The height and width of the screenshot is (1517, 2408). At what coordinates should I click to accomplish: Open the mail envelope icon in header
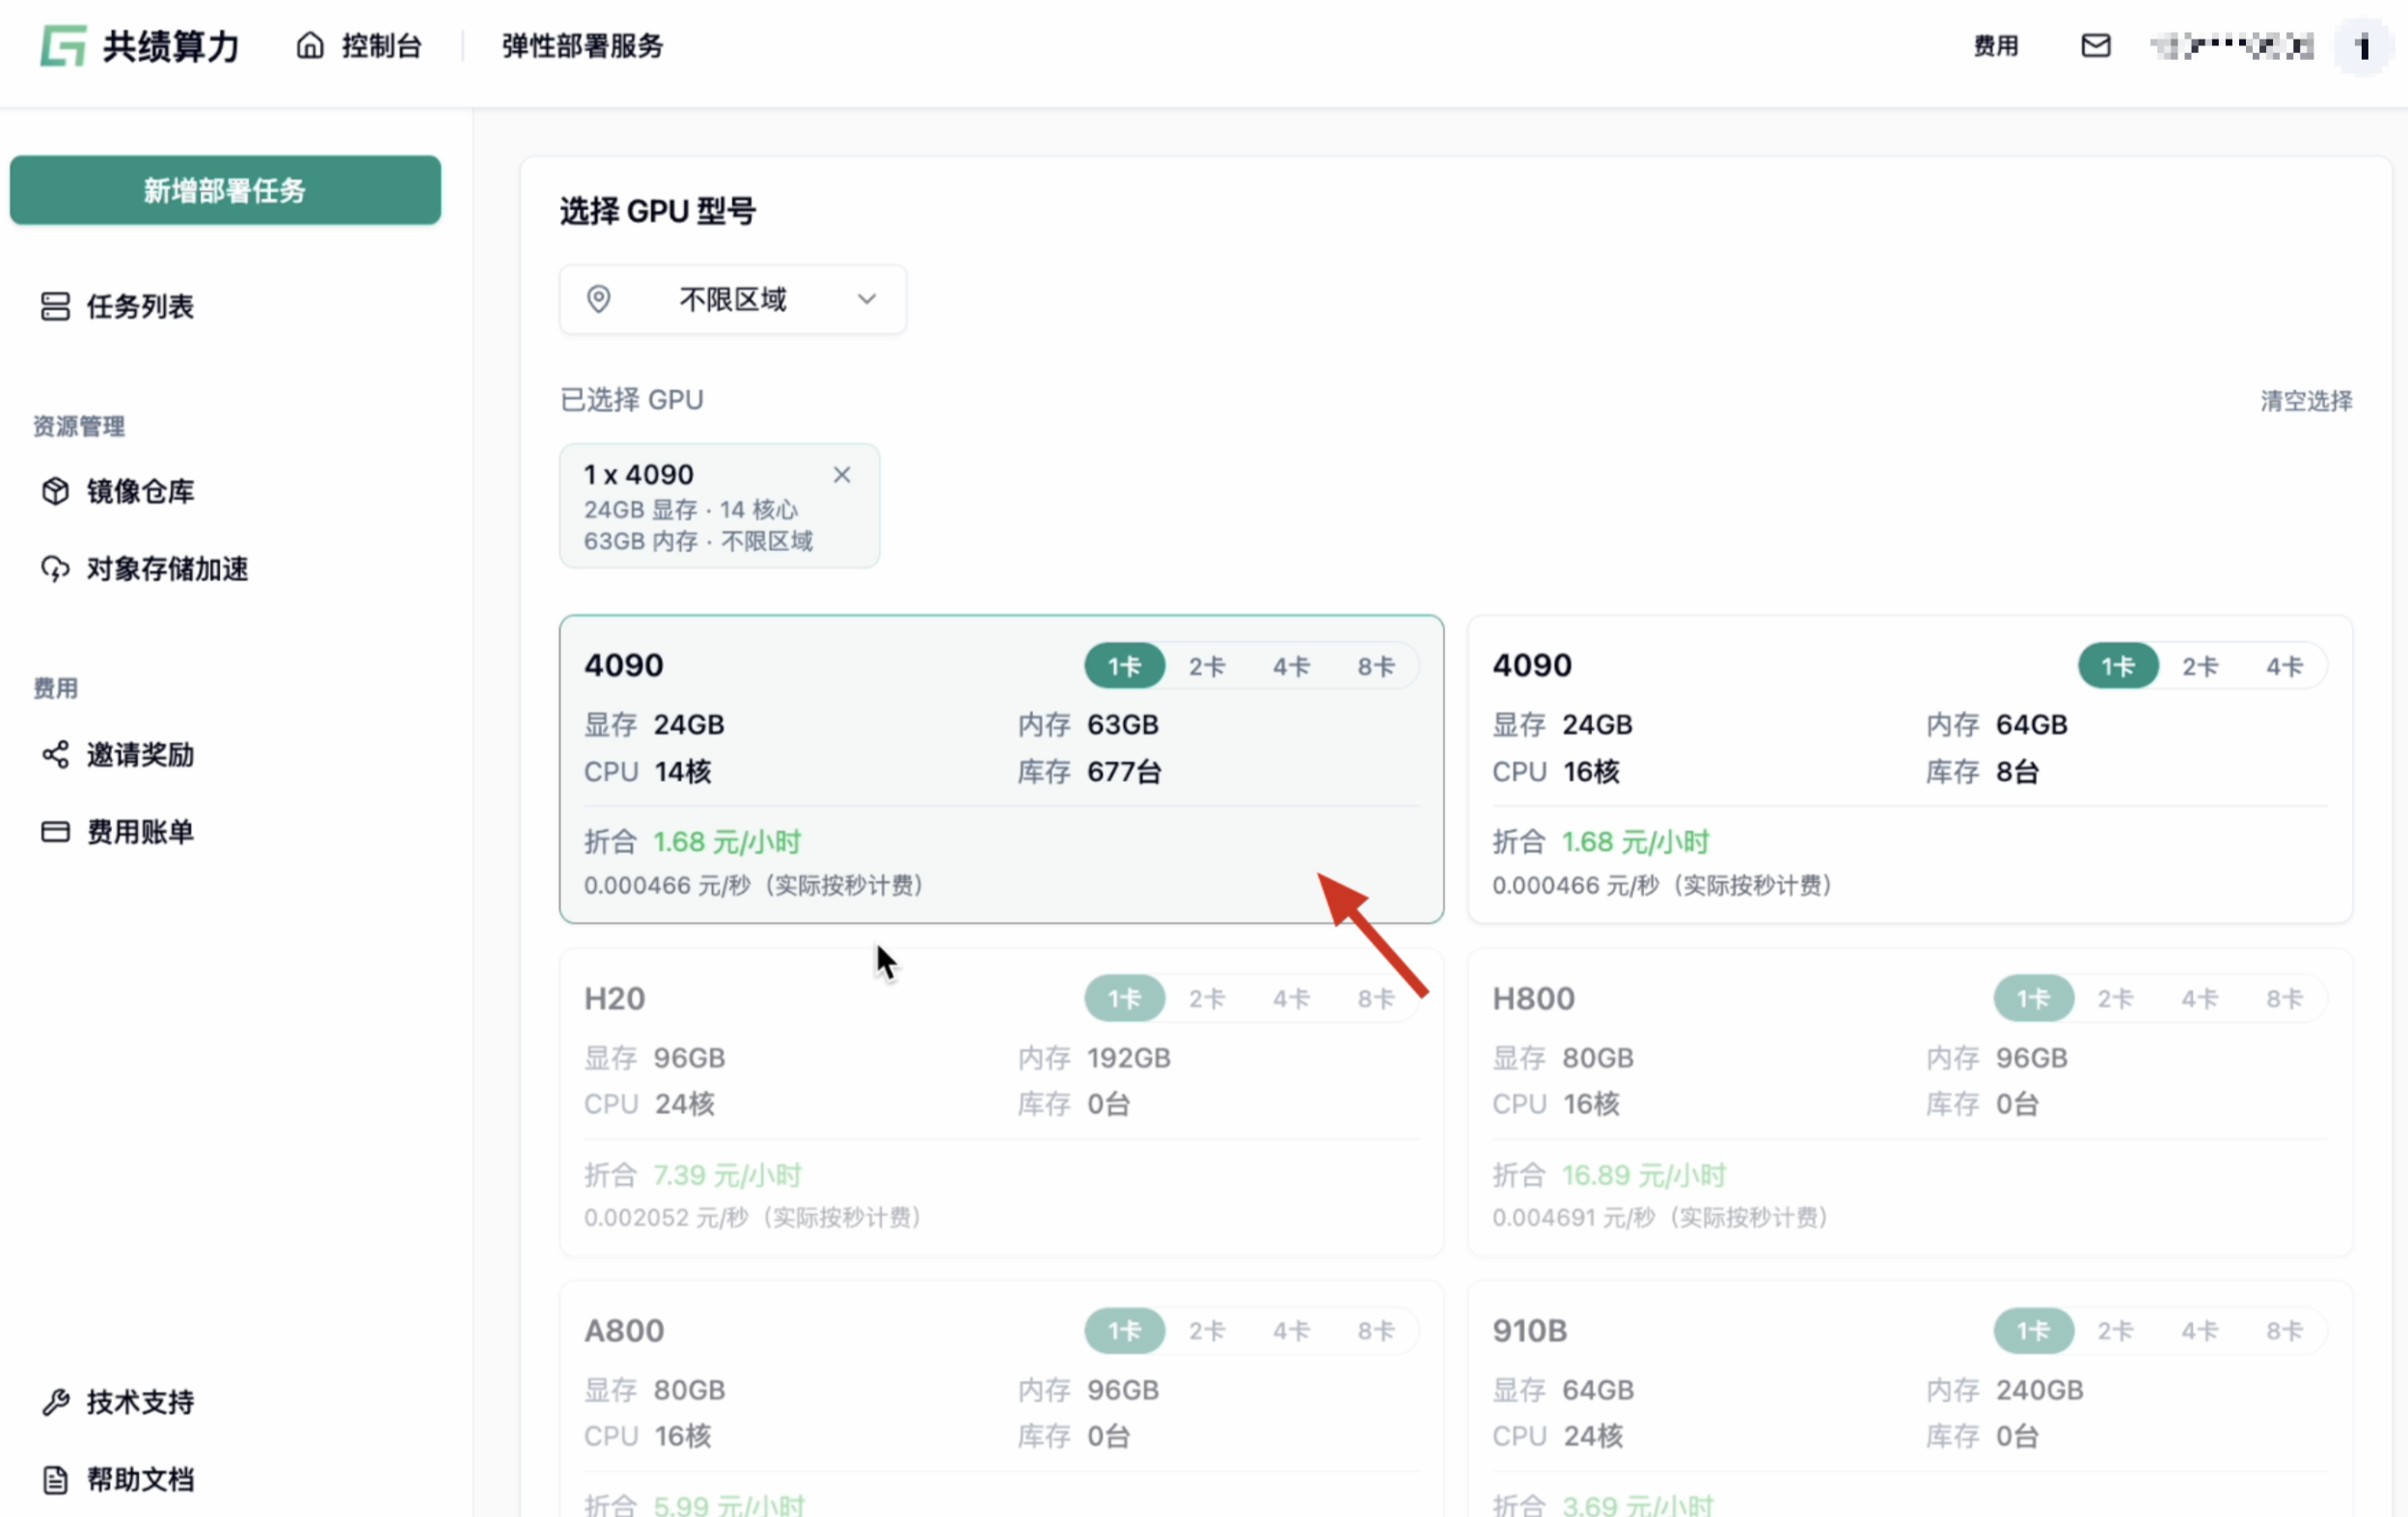pos(2095,45)
